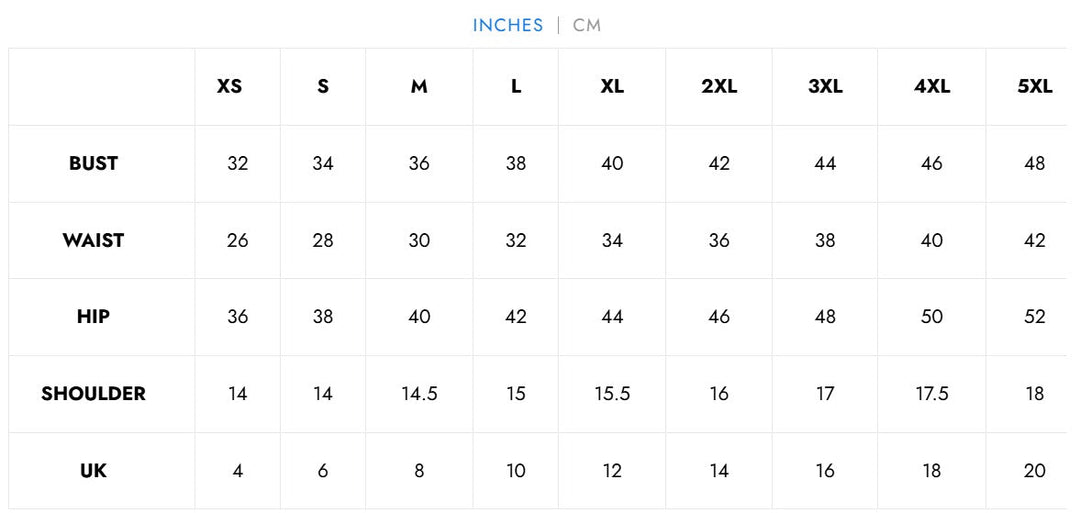
Task: Select the INCHES unit tab
Action: pos(508,25)
